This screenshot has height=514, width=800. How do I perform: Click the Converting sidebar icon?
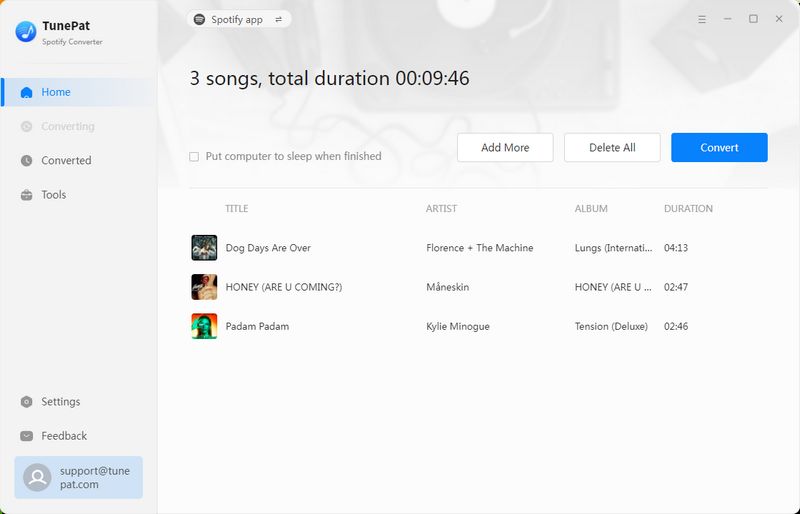coord(27,127)
